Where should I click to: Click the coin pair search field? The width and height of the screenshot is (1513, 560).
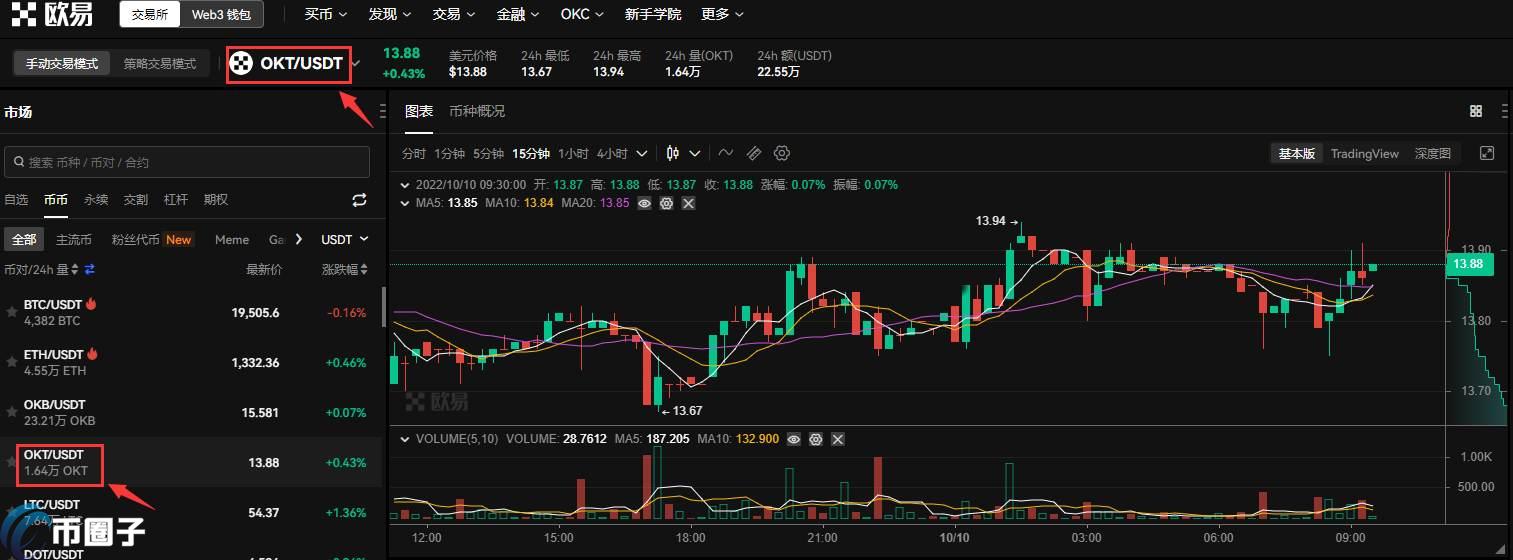click(187, 162)
